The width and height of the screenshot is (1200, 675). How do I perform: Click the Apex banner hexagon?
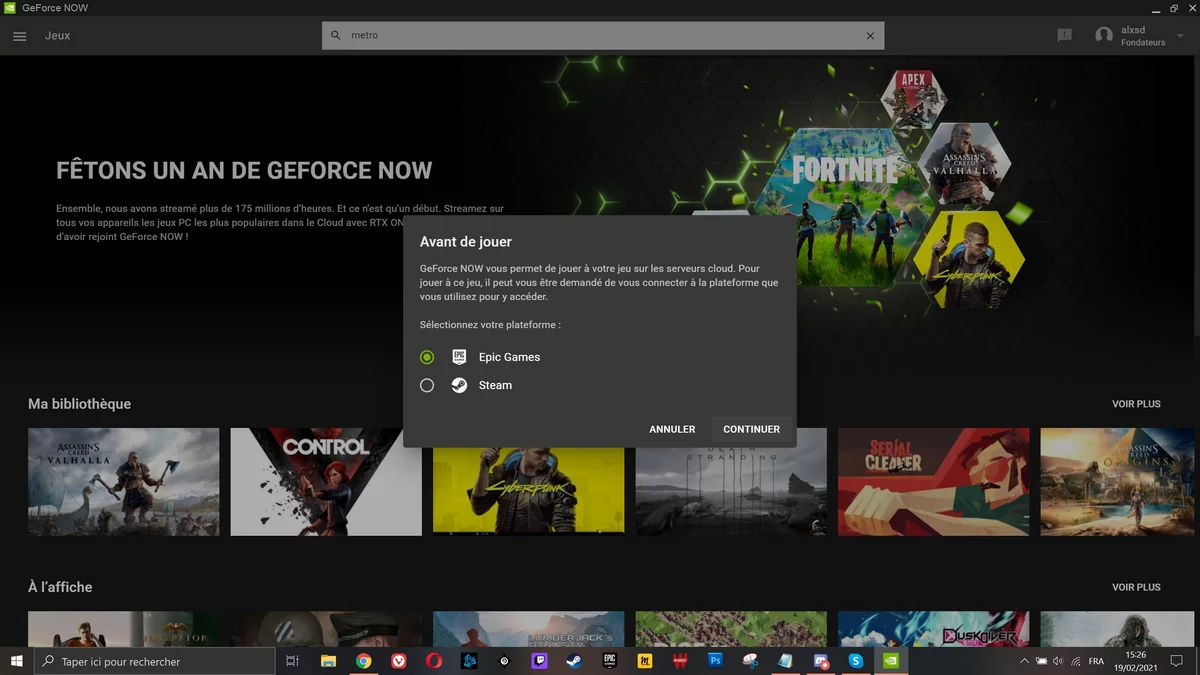click(x=913, y=99)
